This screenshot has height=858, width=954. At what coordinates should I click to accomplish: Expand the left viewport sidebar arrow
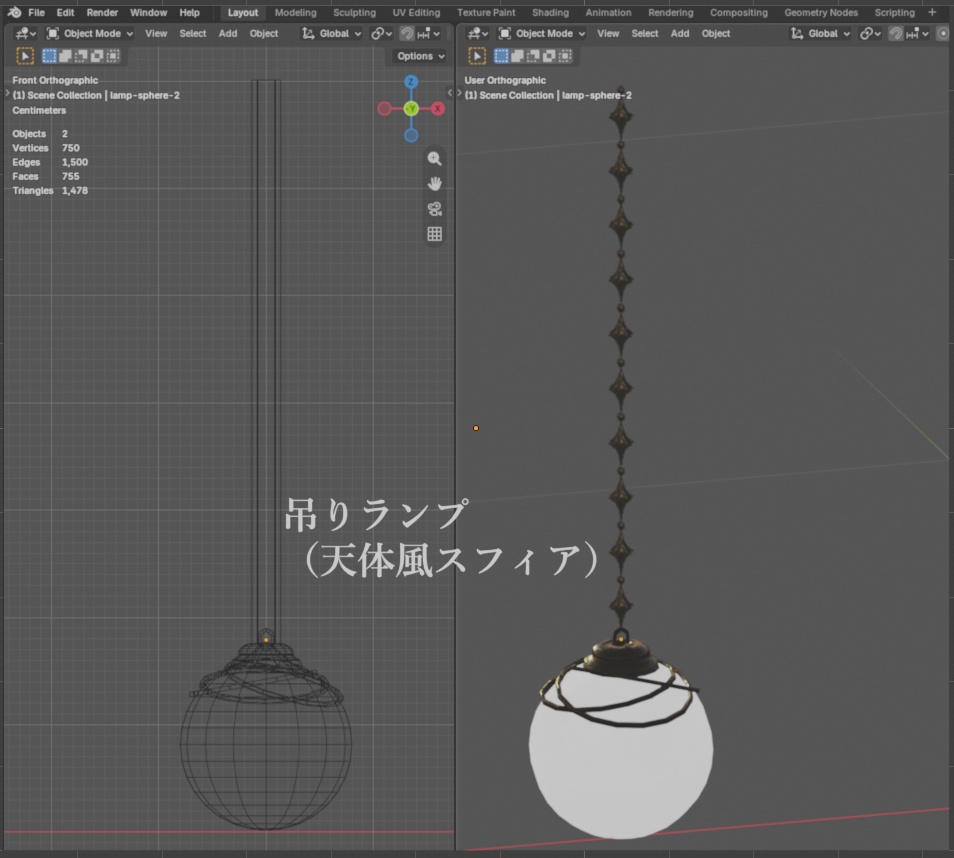click(x=450, y=93)
